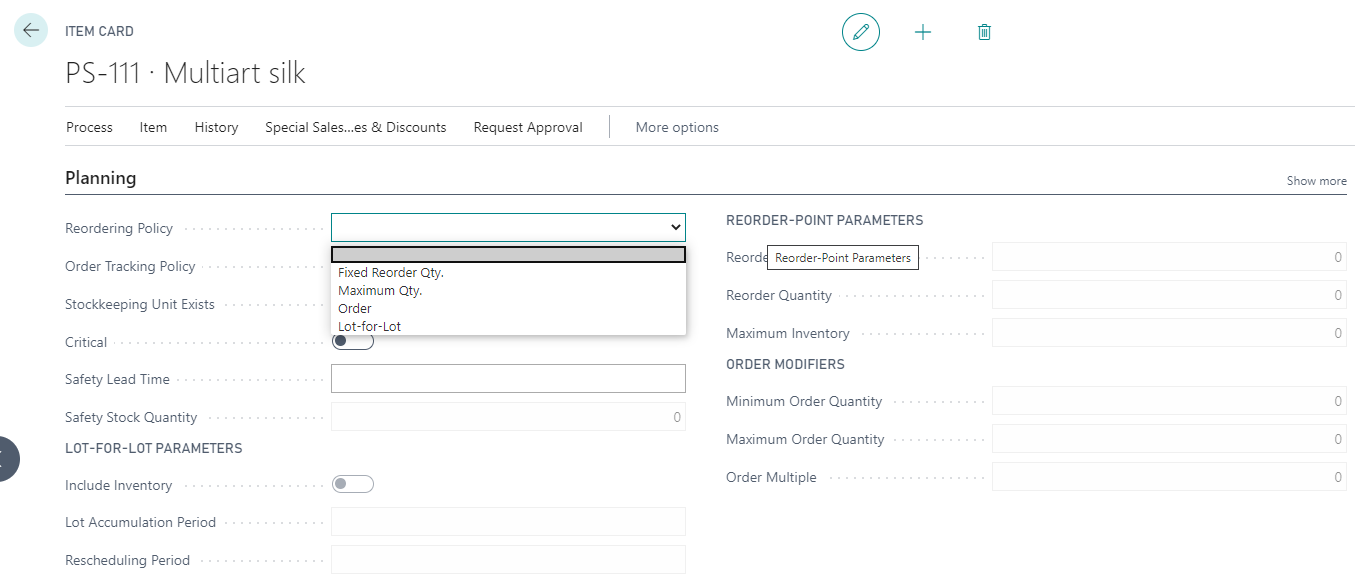The width and height of the screenshot is (1355, 586).
Task: Toggle the Include Inventory switch
Action: pos(352,485)
